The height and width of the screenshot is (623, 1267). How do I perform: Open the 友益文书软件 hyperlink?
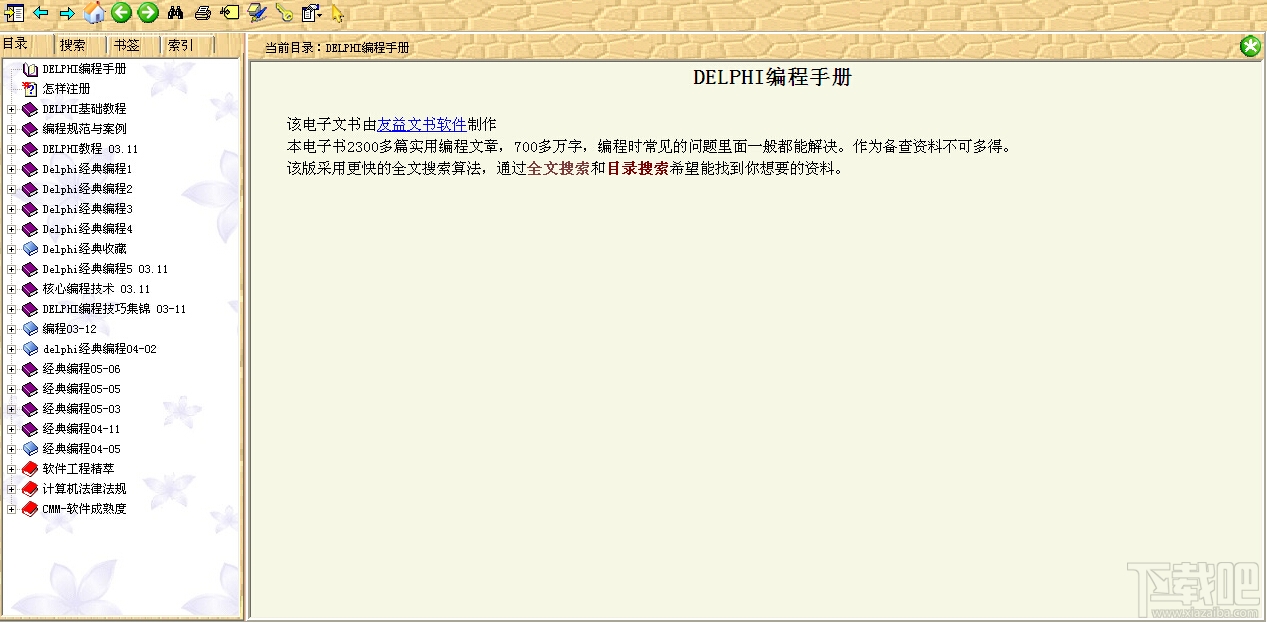pyautogui.click(x=422, y=125)
